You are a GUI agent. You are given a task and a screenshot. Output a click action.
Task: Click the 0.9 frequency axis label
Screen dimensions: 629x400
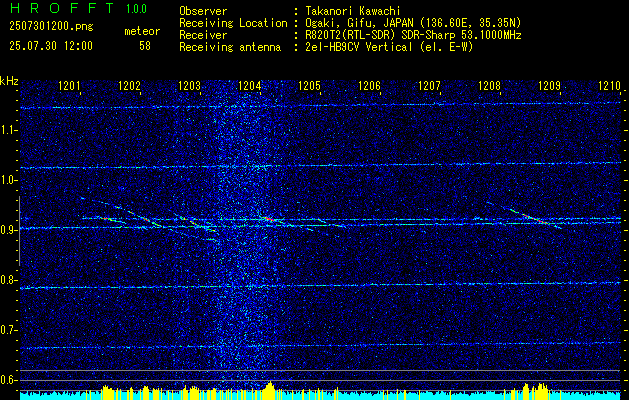coord(9,230)
